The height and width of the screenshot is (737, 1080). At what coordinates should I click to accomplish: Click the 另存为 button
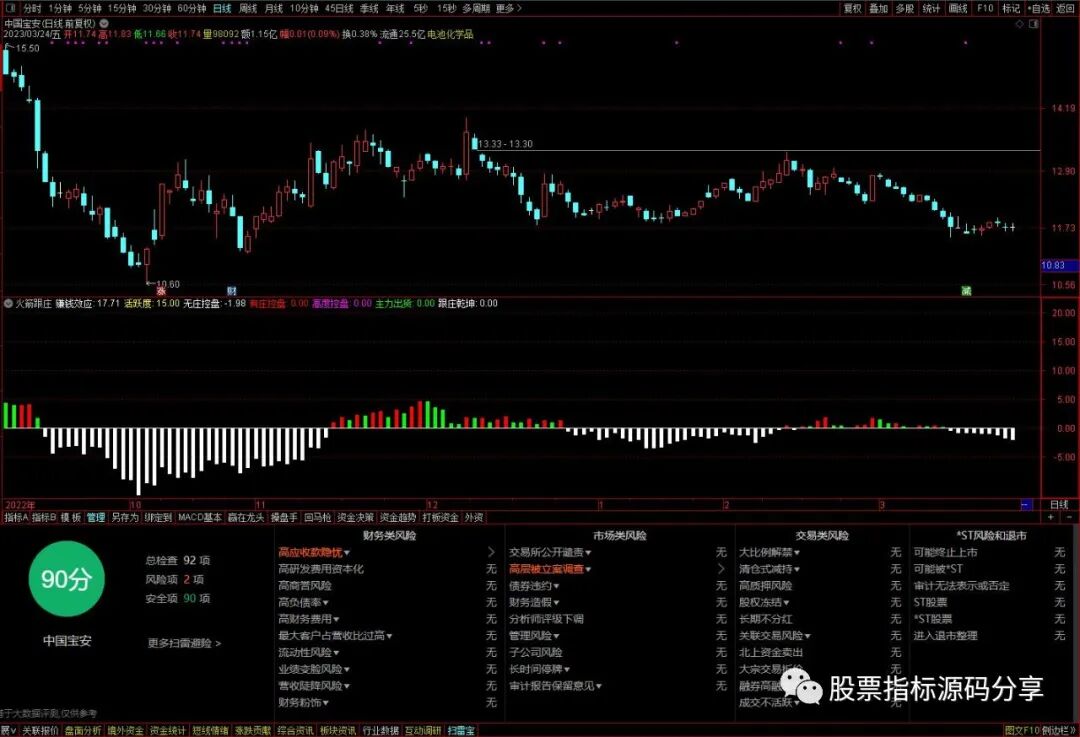(125, 517)
